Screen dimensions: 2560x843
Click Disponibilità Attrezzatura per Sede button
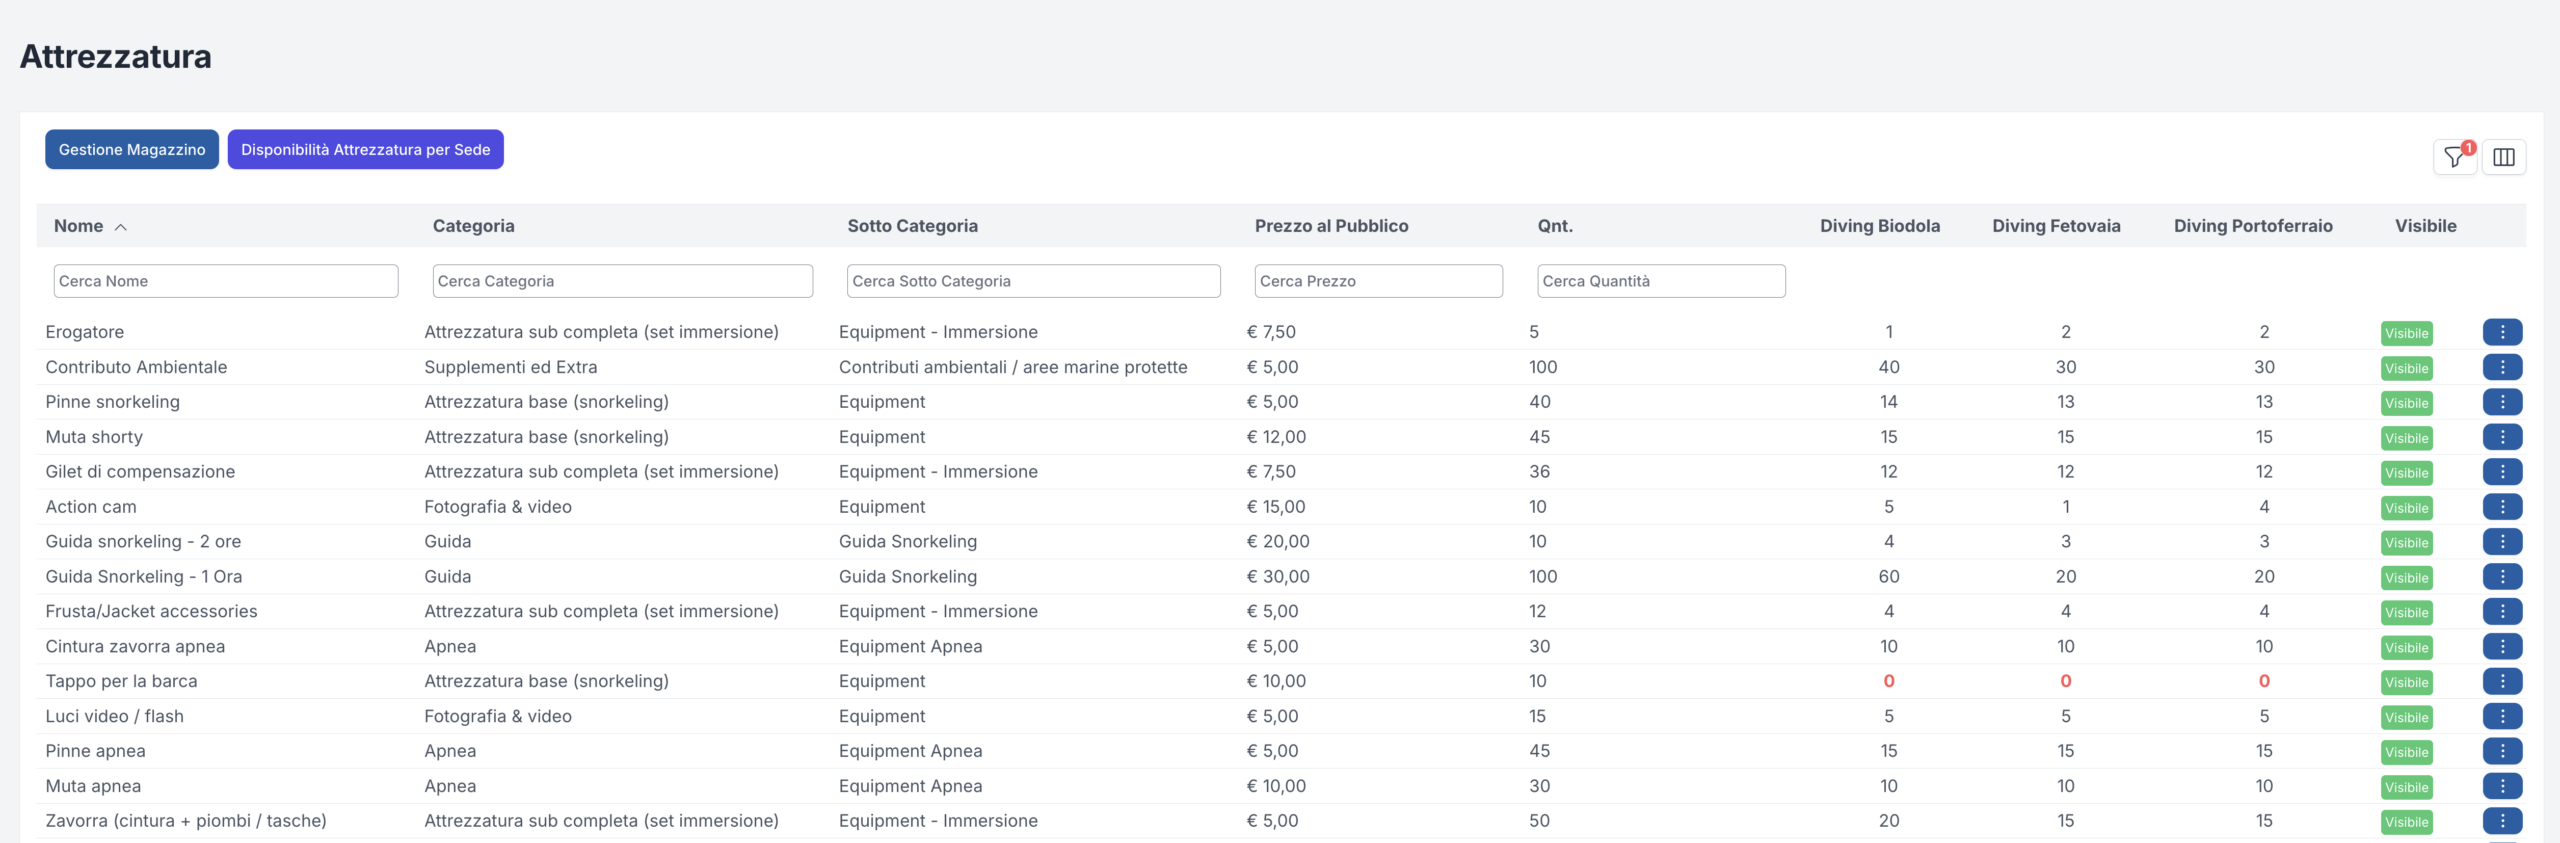[365, 150]
